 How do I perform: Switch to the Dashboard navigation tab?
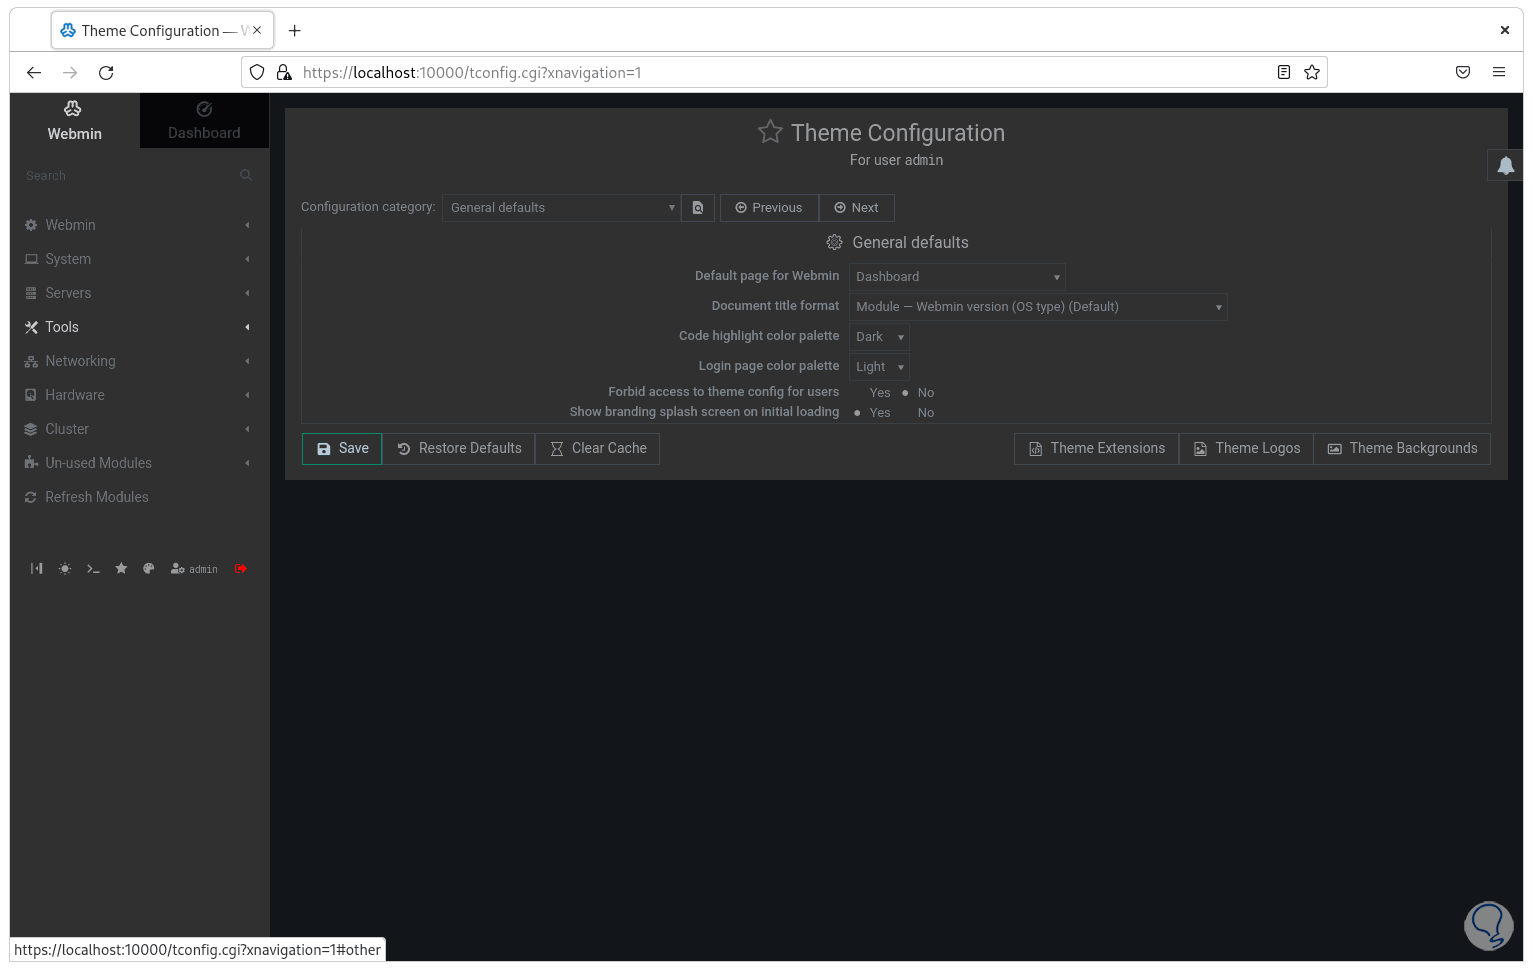click(x=204, y=121)
